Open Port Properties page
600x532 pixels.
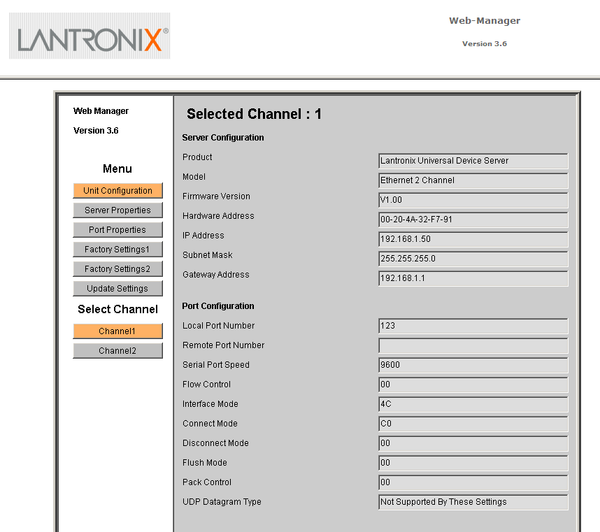click(x=118, y=230)
